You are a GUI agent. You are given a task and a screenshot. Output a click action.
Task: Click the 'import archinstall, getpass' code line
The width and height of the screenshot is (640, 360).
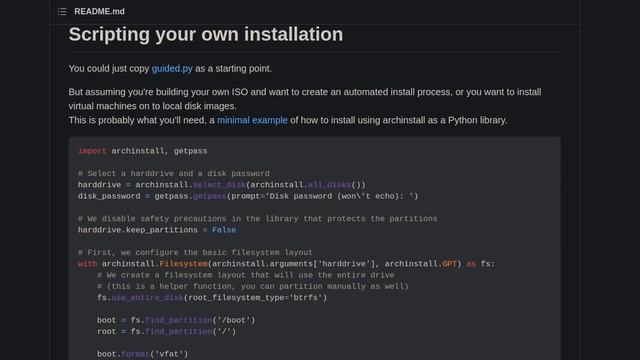click(142, 151)
